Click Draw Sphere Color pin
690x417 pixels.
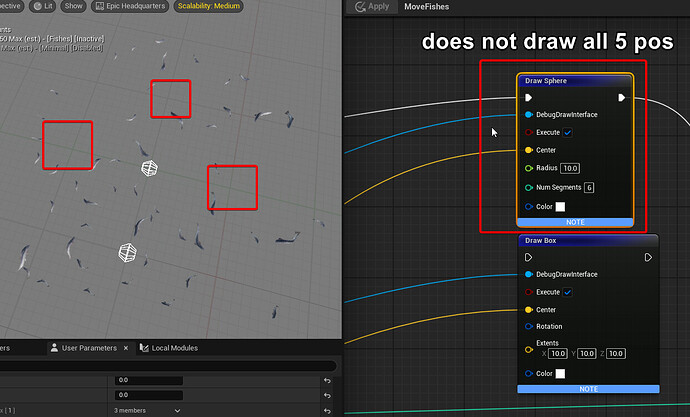coord(529,206)
